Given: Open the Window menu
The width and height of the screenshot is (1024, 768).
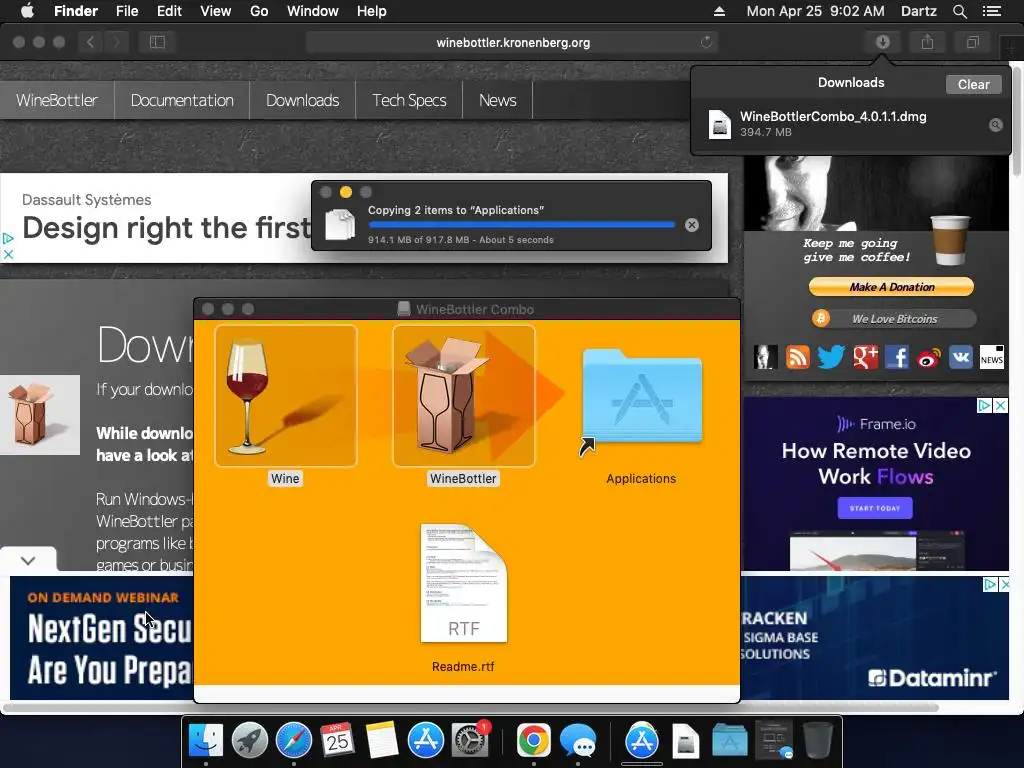Looking at the screenshot, I should tap(313, 11).
